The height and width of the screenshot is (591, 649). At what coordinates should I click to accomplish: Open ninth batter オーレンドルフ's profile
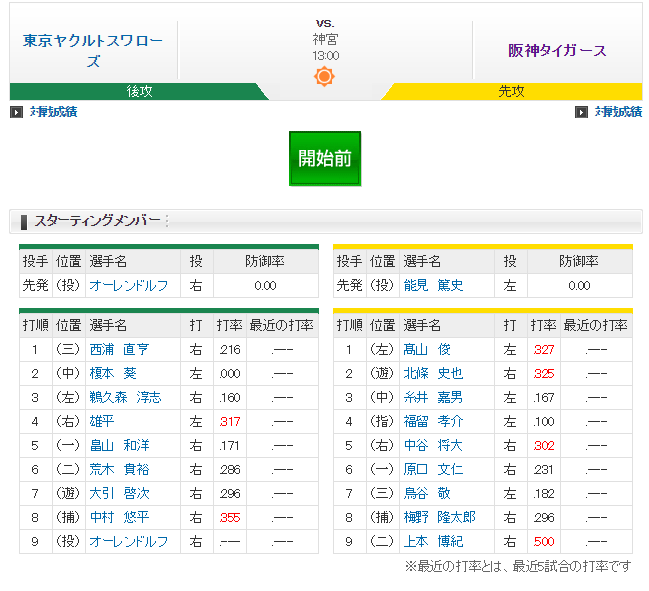pyautogui.click(x=129, y=542)
